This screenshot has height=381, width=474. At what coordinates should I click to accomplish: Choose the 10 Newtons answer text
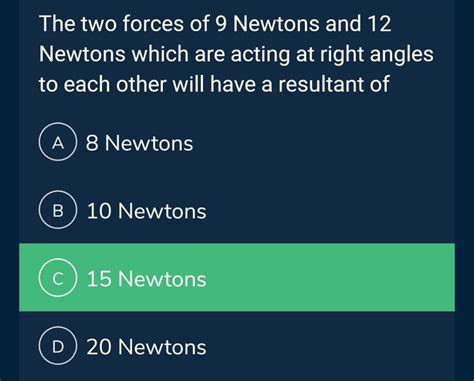(146, 211)
